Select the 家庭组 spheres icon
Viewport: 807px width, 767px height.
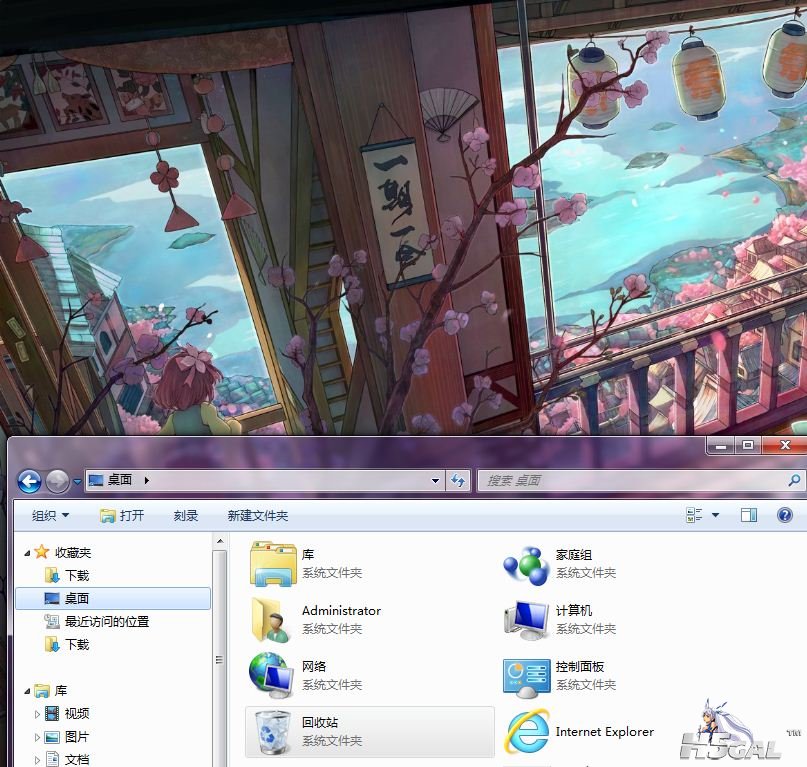coord(525,566)
